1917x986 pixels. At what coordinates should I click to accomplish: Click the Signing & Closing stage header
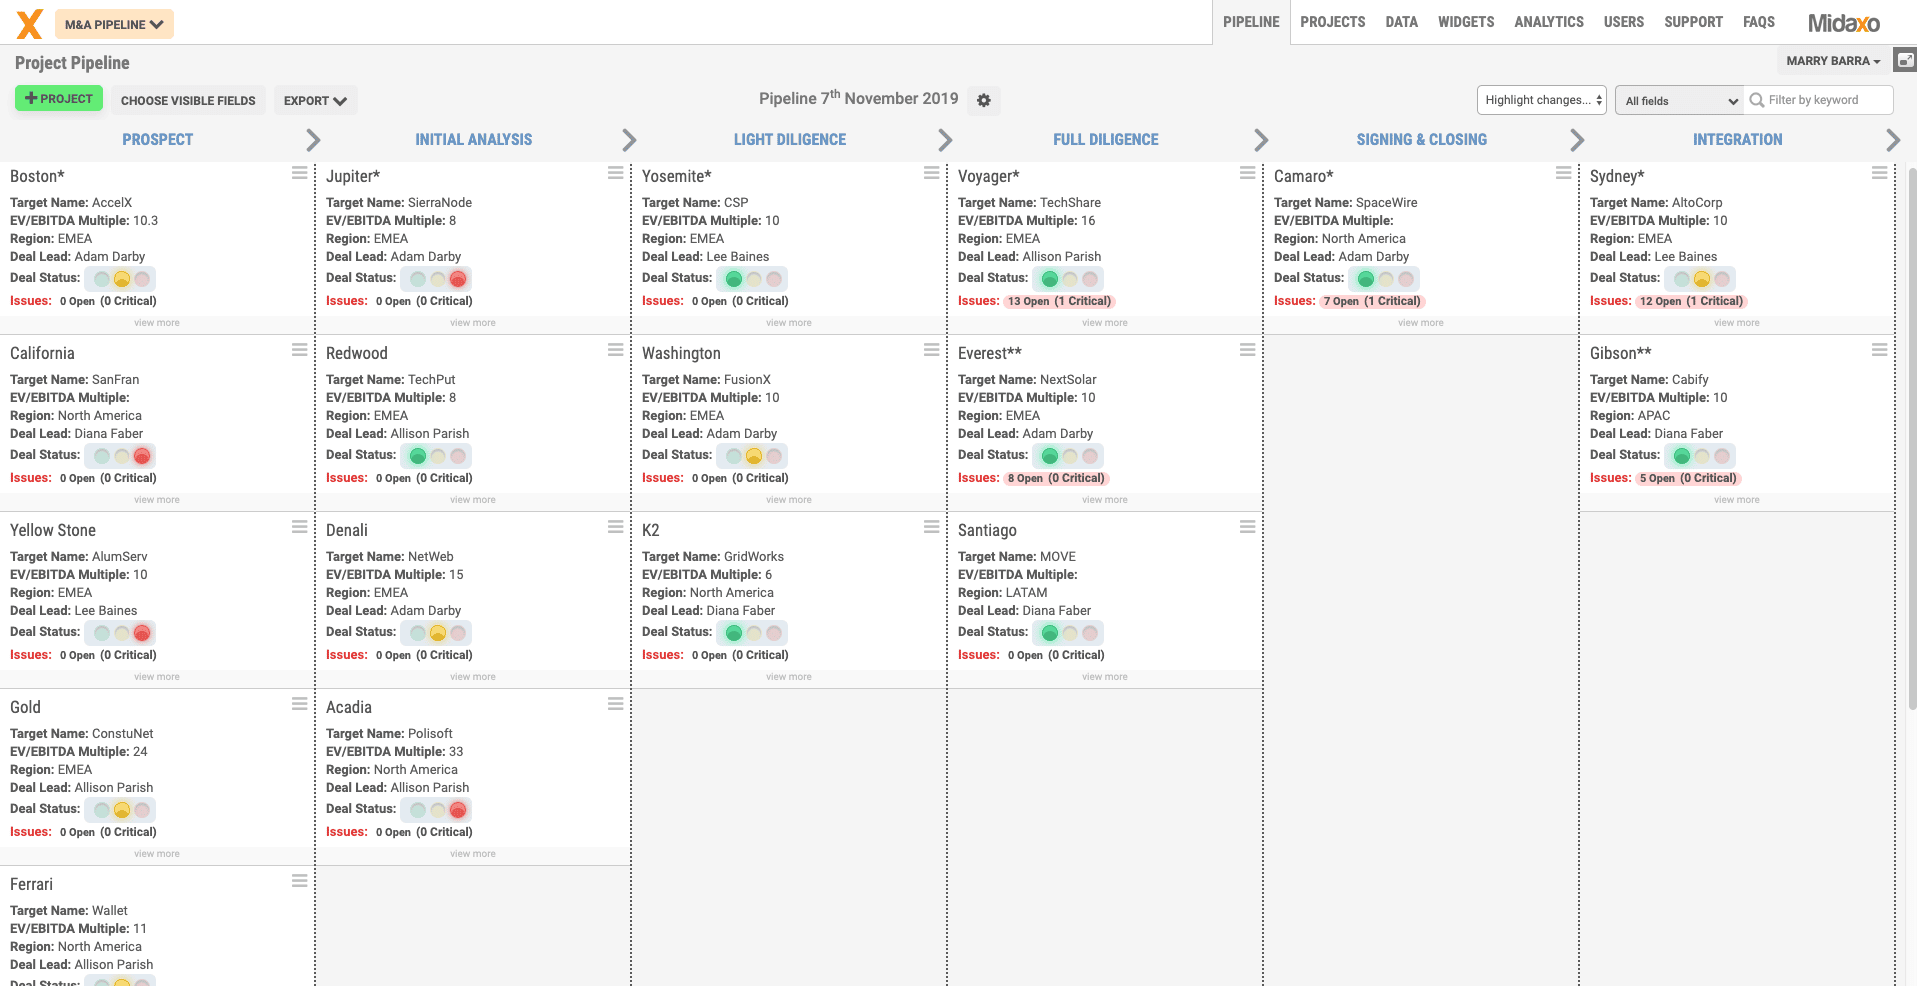click(x=1421, y=140)
